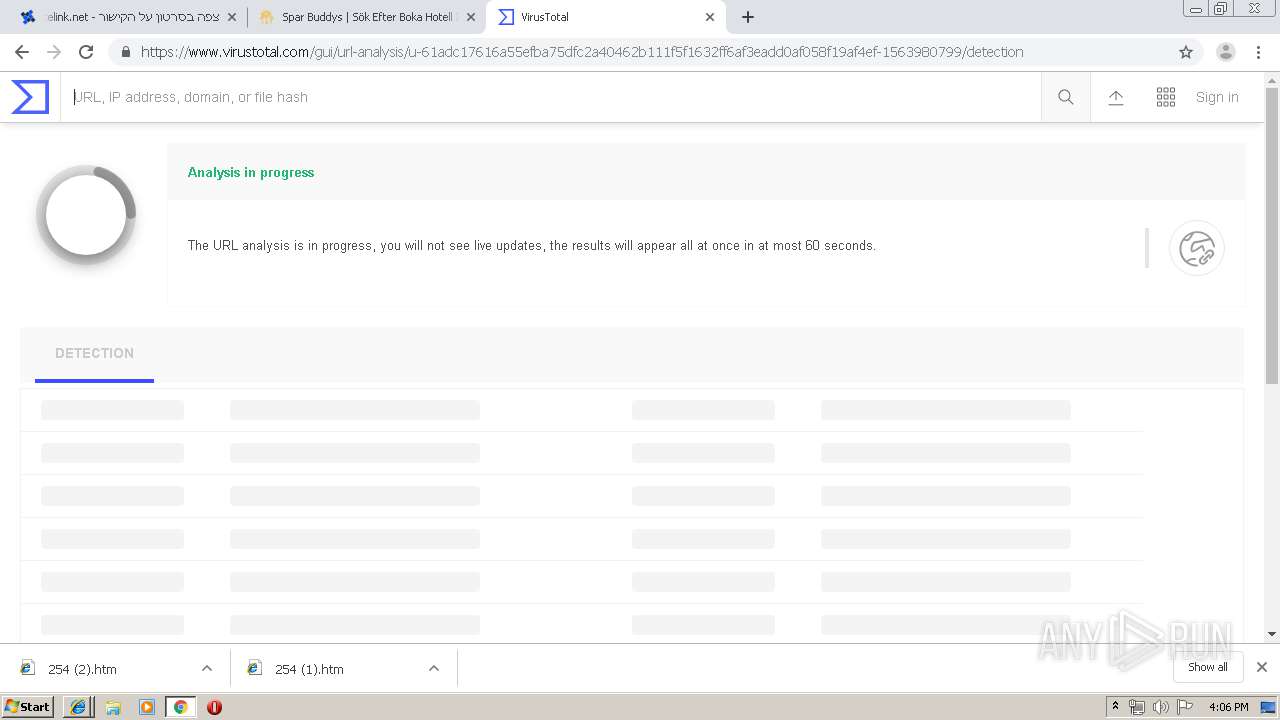This screenshot has width=1280, height=720.
Task: Select the VirusTotal browser tab
Action: 605,17
